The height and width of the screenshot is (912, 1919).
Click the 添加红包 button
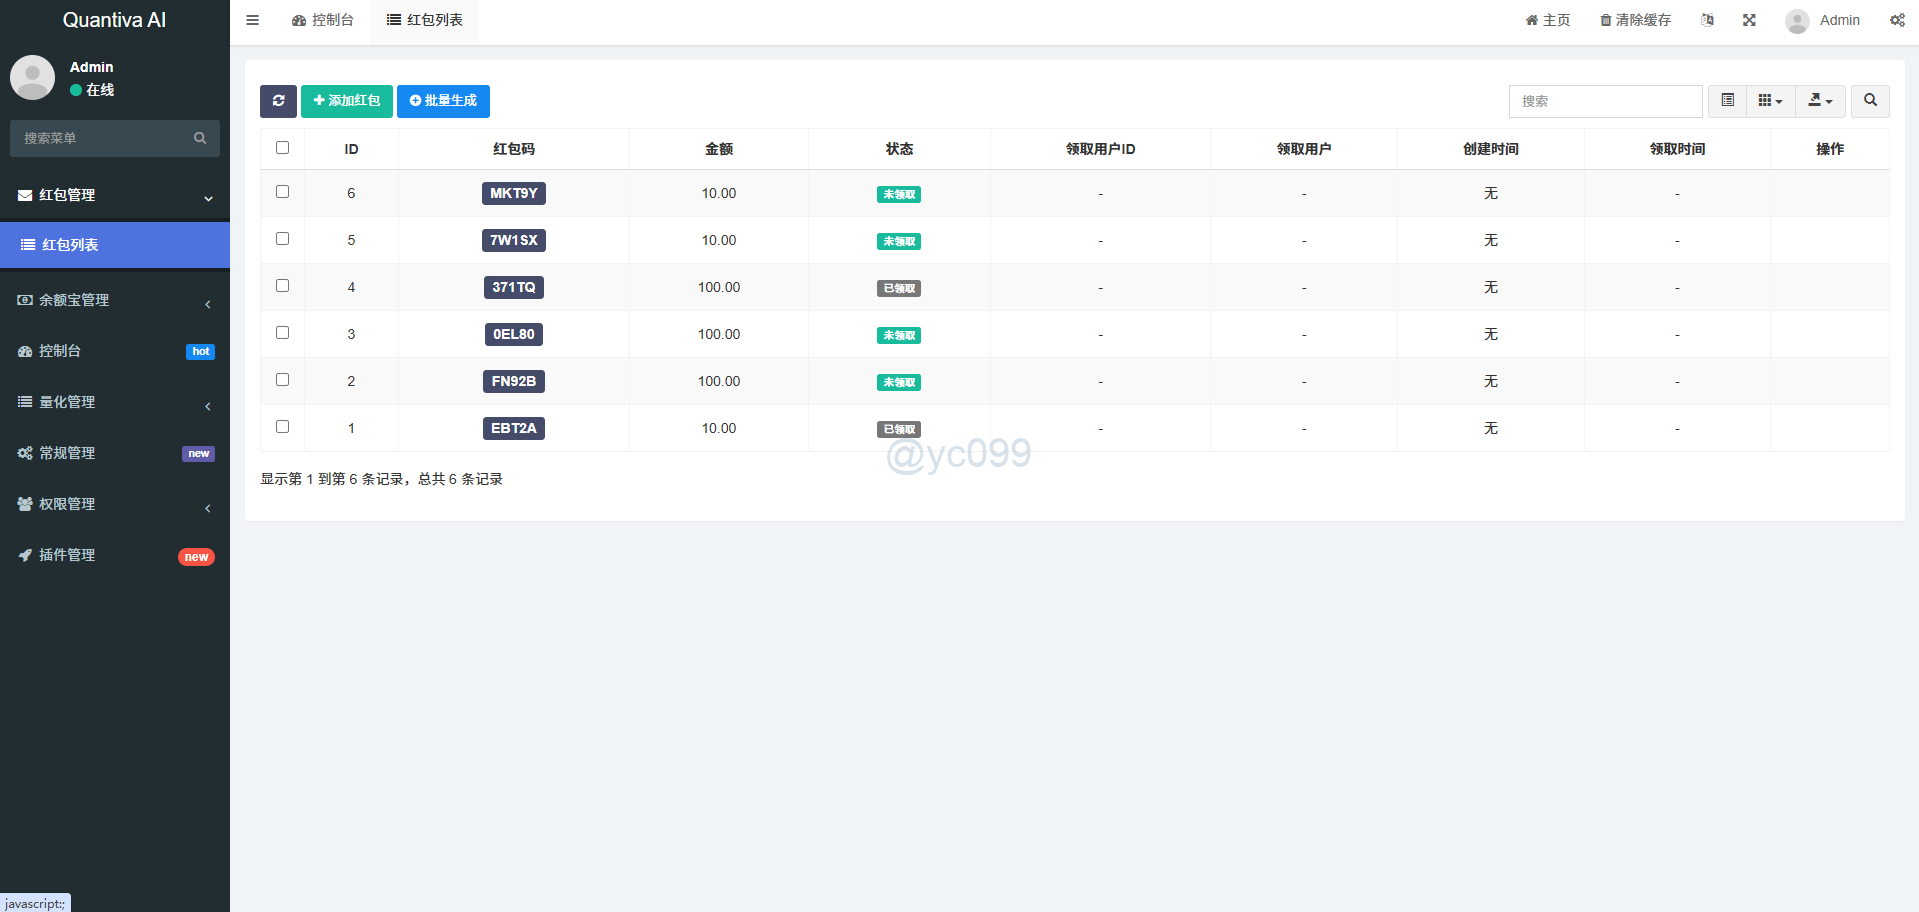click(x=346, y=101)
